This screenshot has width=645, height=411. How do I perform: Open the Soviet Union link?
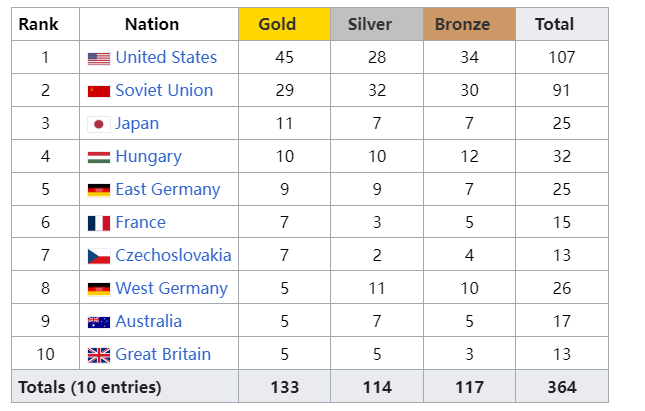(x=164, y=90)
